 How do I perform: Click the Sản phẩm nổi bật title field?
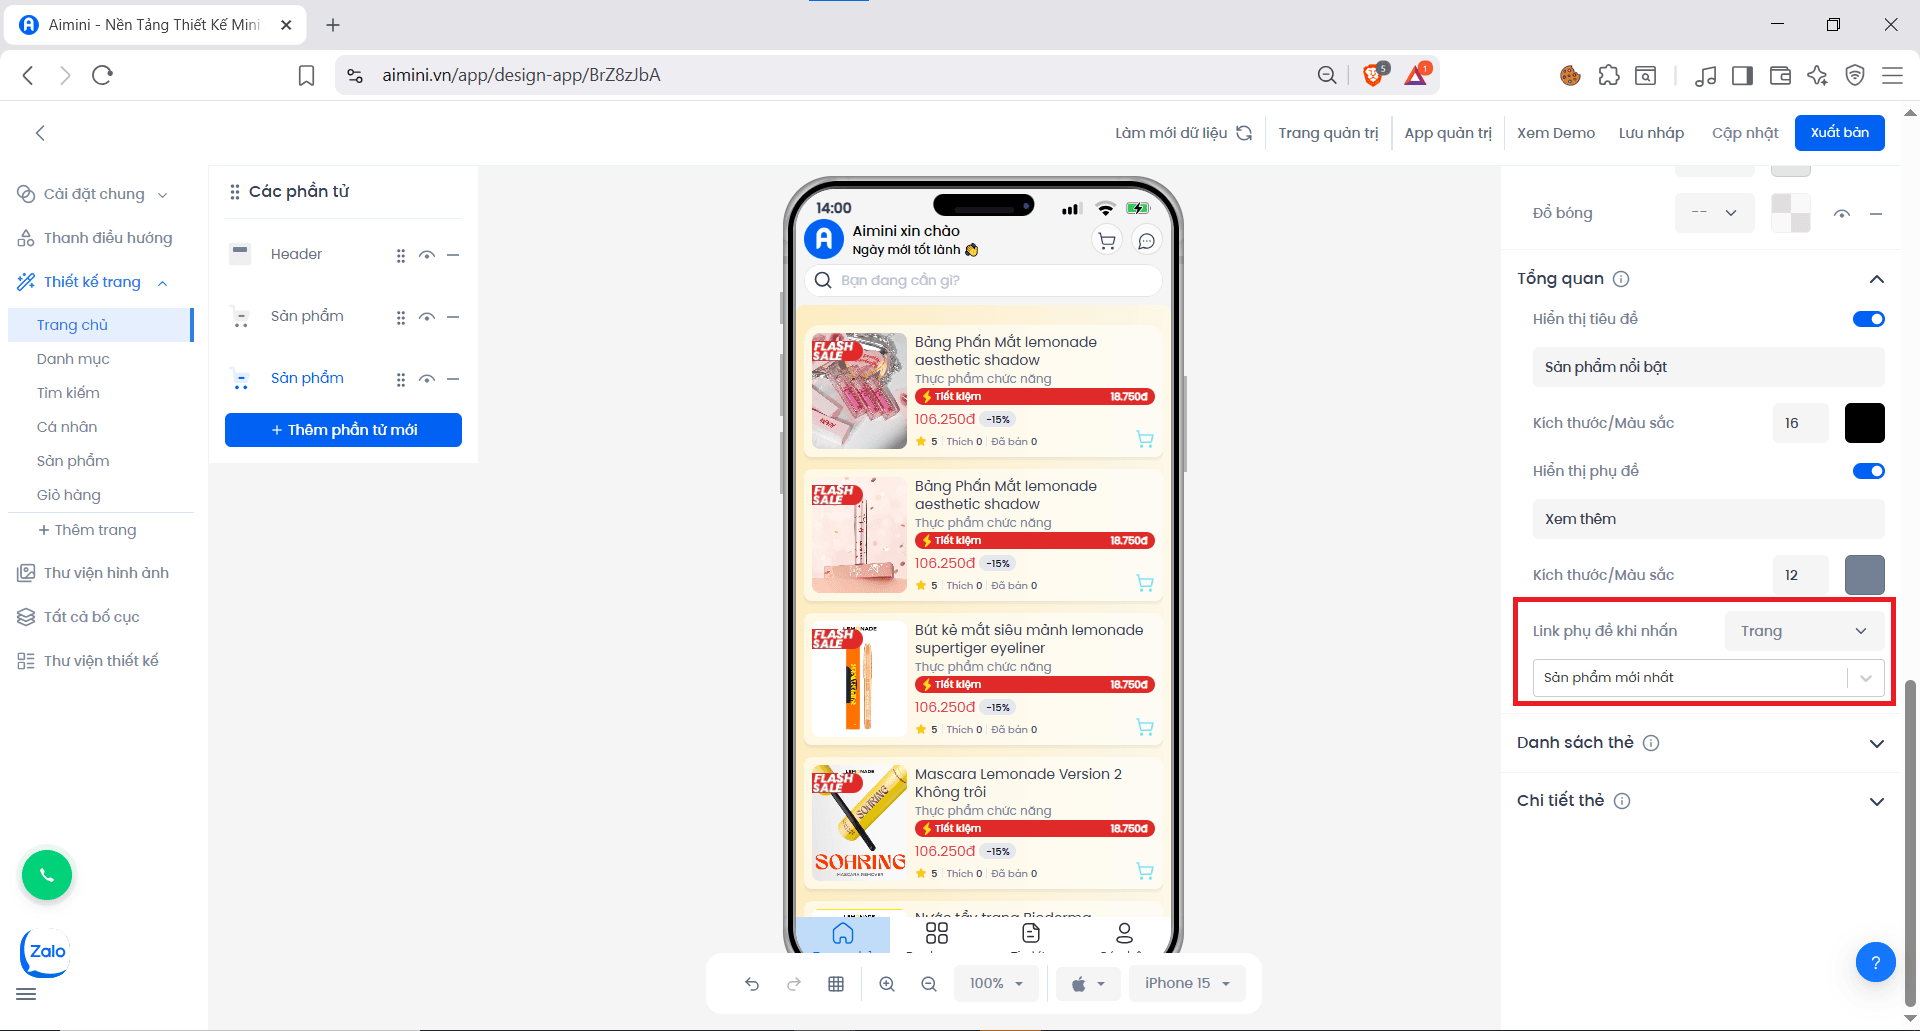1707,367
